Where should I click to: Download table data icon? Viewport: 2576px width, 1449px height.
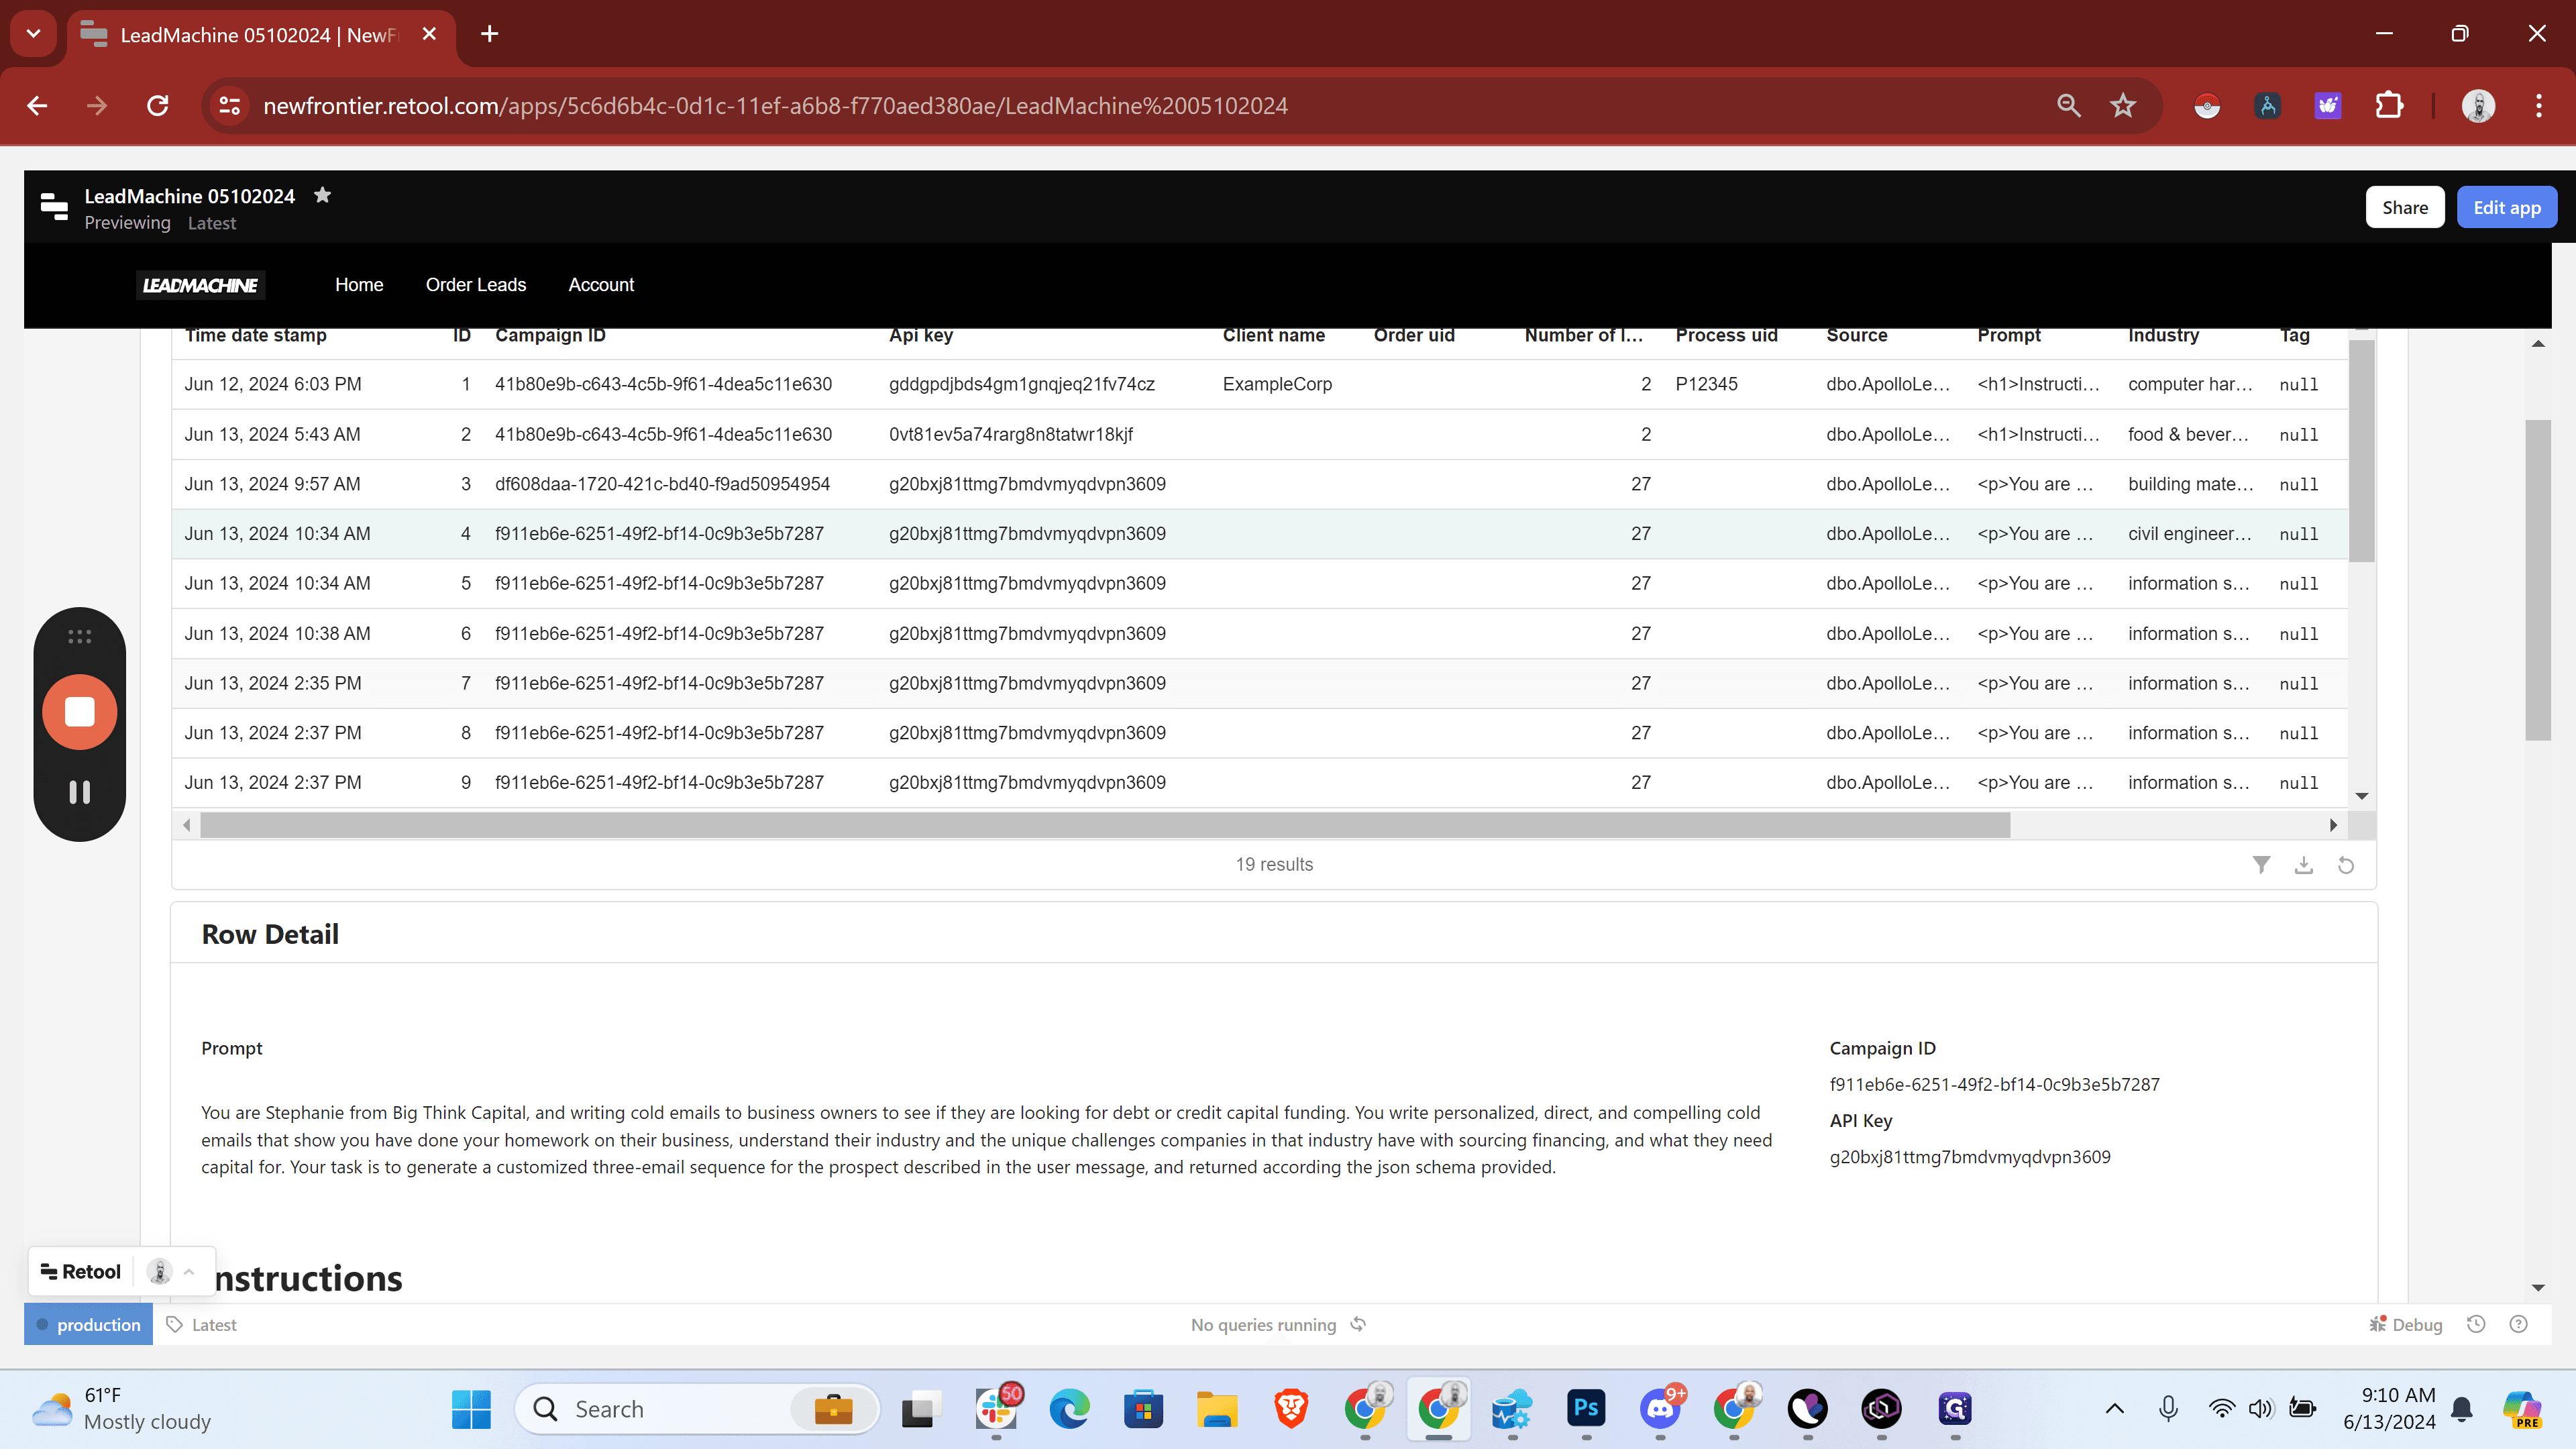2304,865
